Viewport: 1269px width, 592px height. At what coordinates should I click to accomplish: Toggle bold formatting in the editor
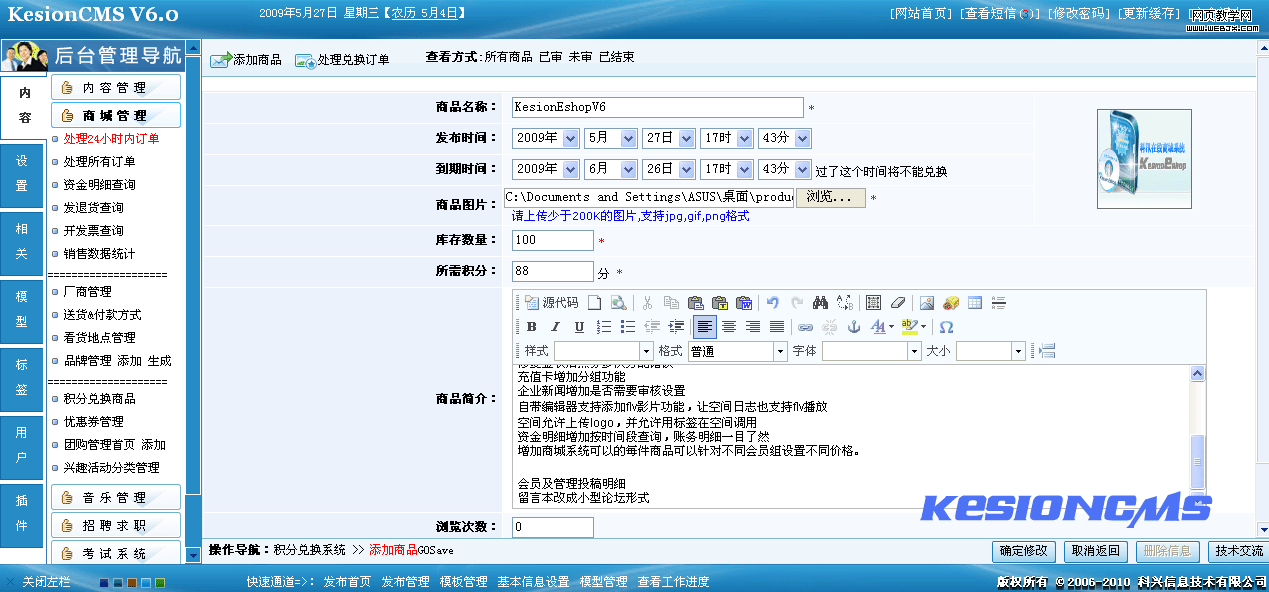coord(531,327)
